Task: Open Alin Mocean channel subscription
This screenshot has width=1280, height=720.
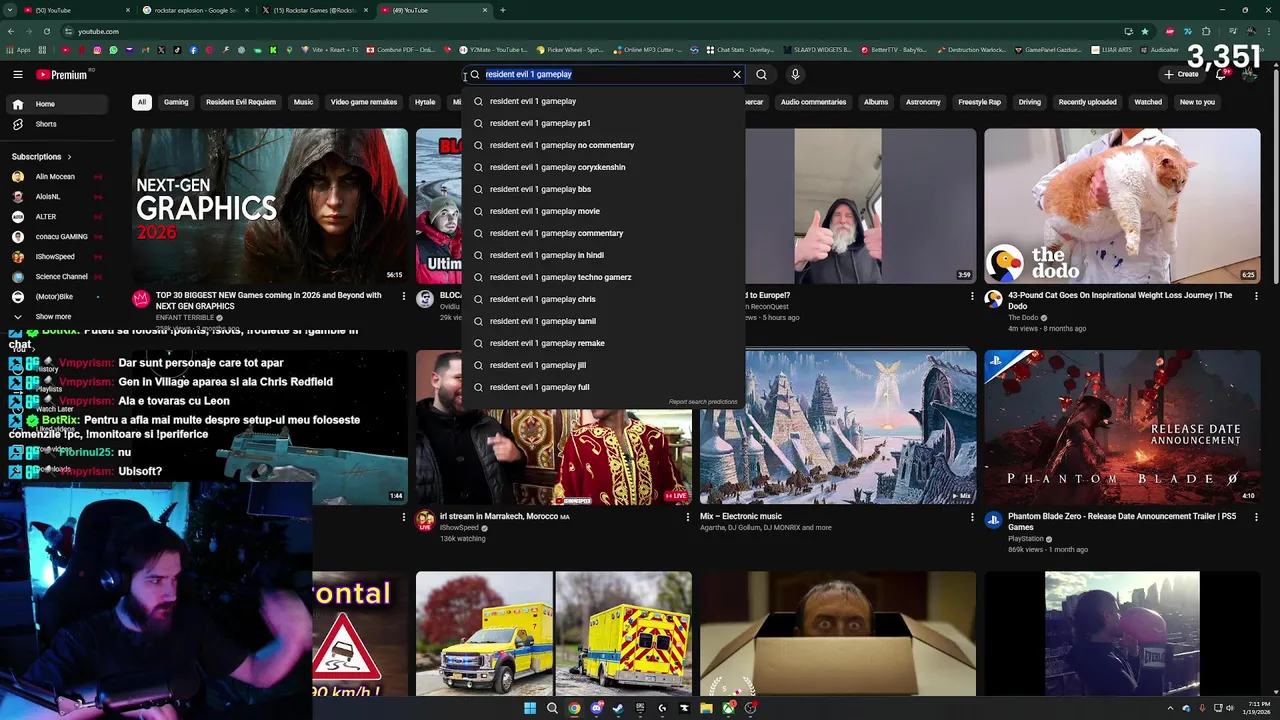Action: (55, 177)
